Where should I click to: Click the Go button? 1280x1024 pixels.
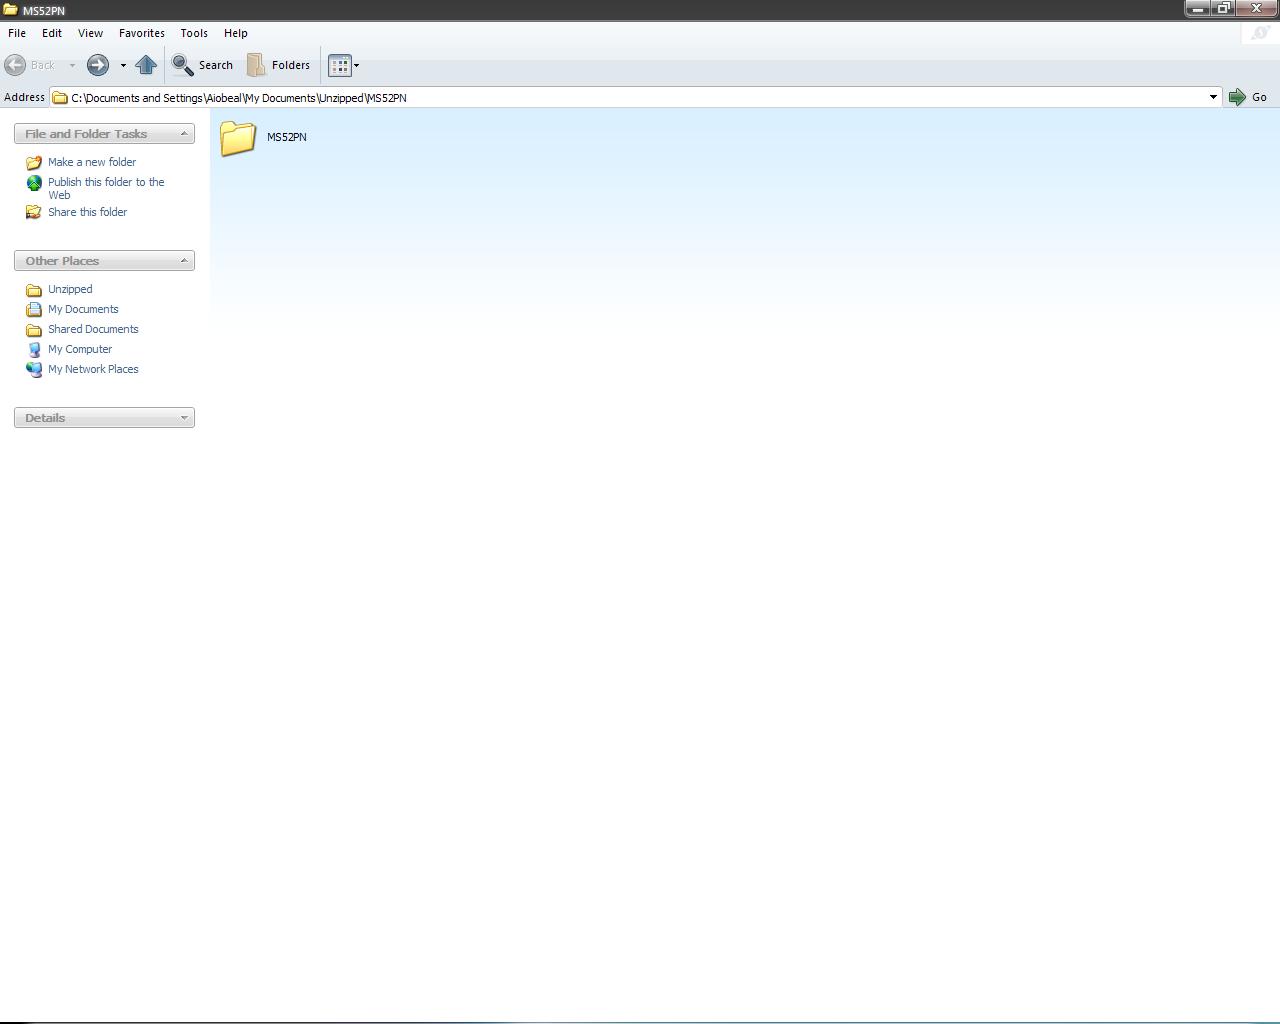1248,97
